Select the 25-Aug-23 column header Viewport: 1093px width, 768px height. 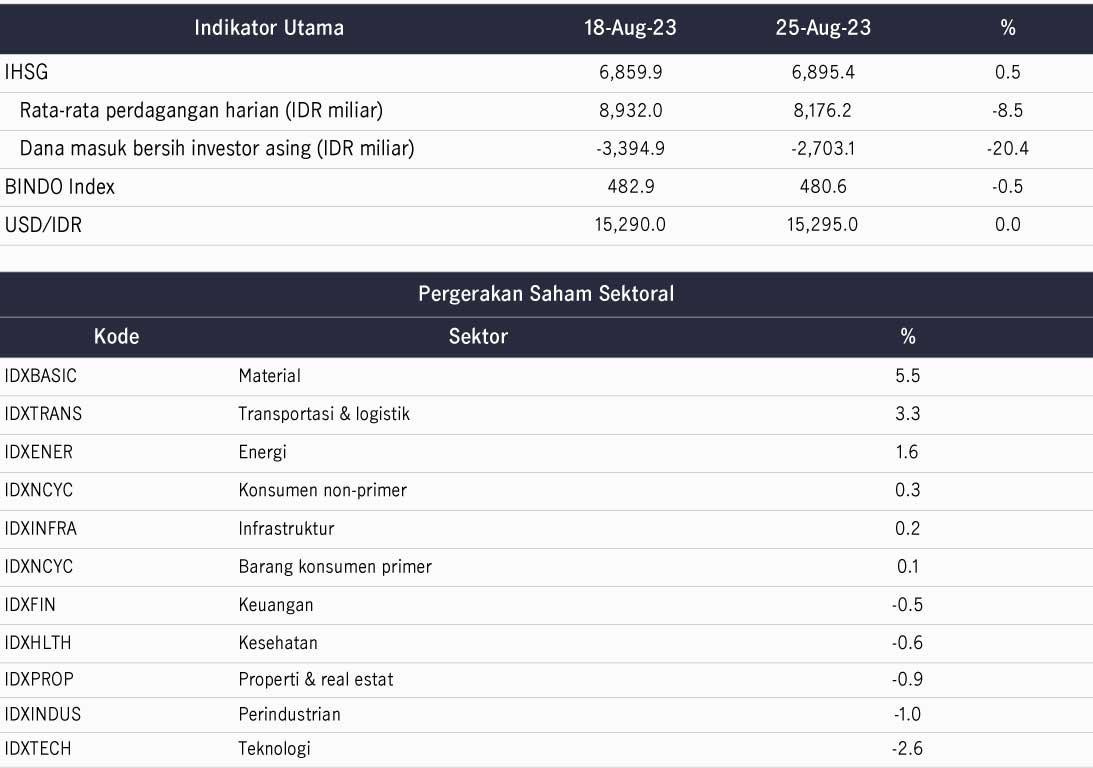(823, 28)
